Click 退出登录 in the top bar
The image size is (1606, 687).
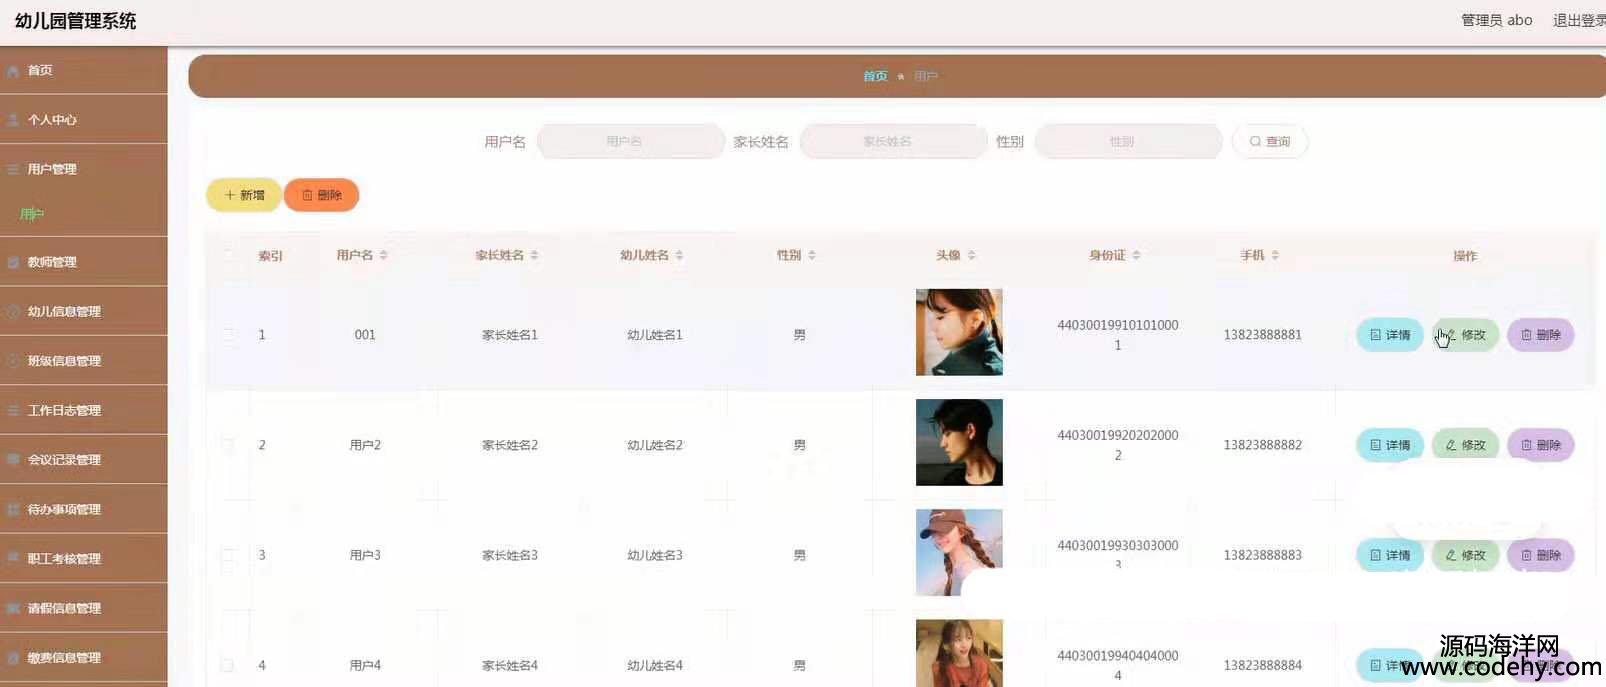pos(1577,20)
